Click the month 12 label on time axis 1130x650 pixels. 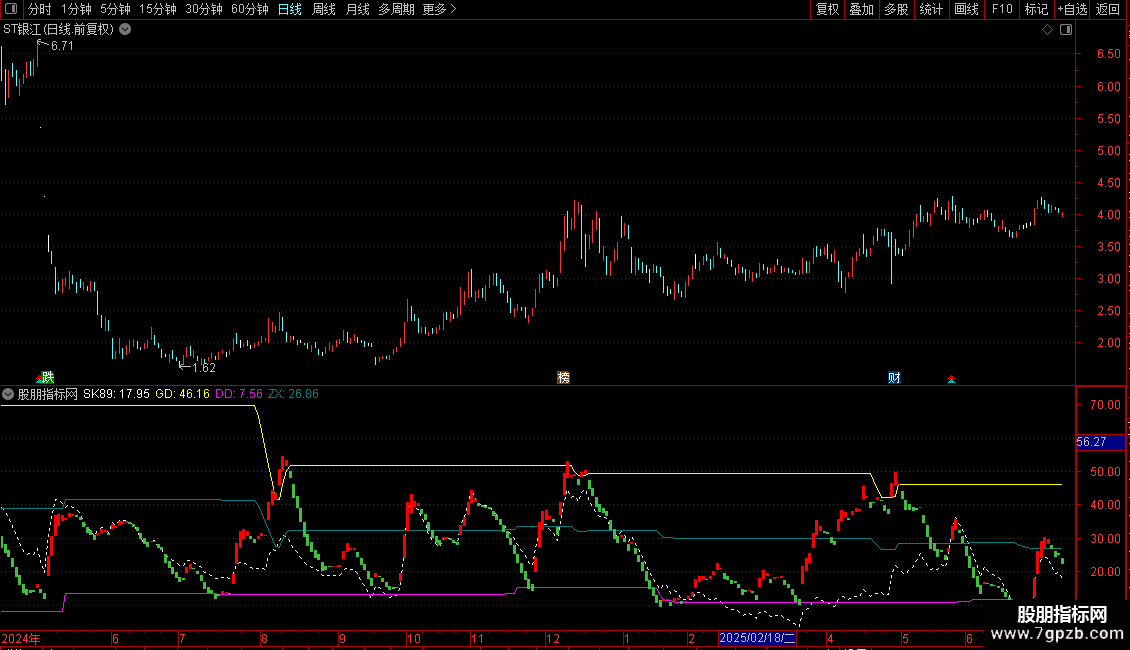point(553,639)
